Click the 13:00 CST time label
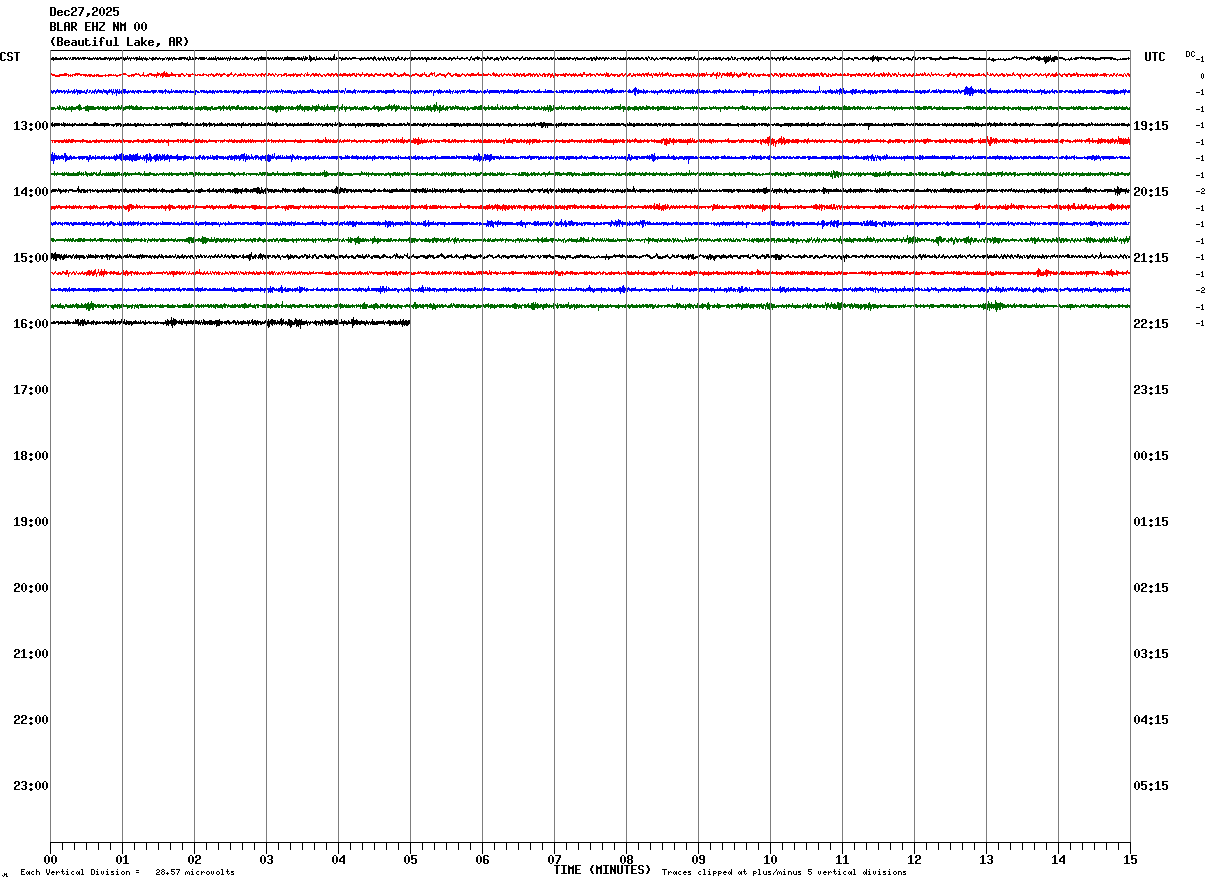 click(x=31, y=126)
